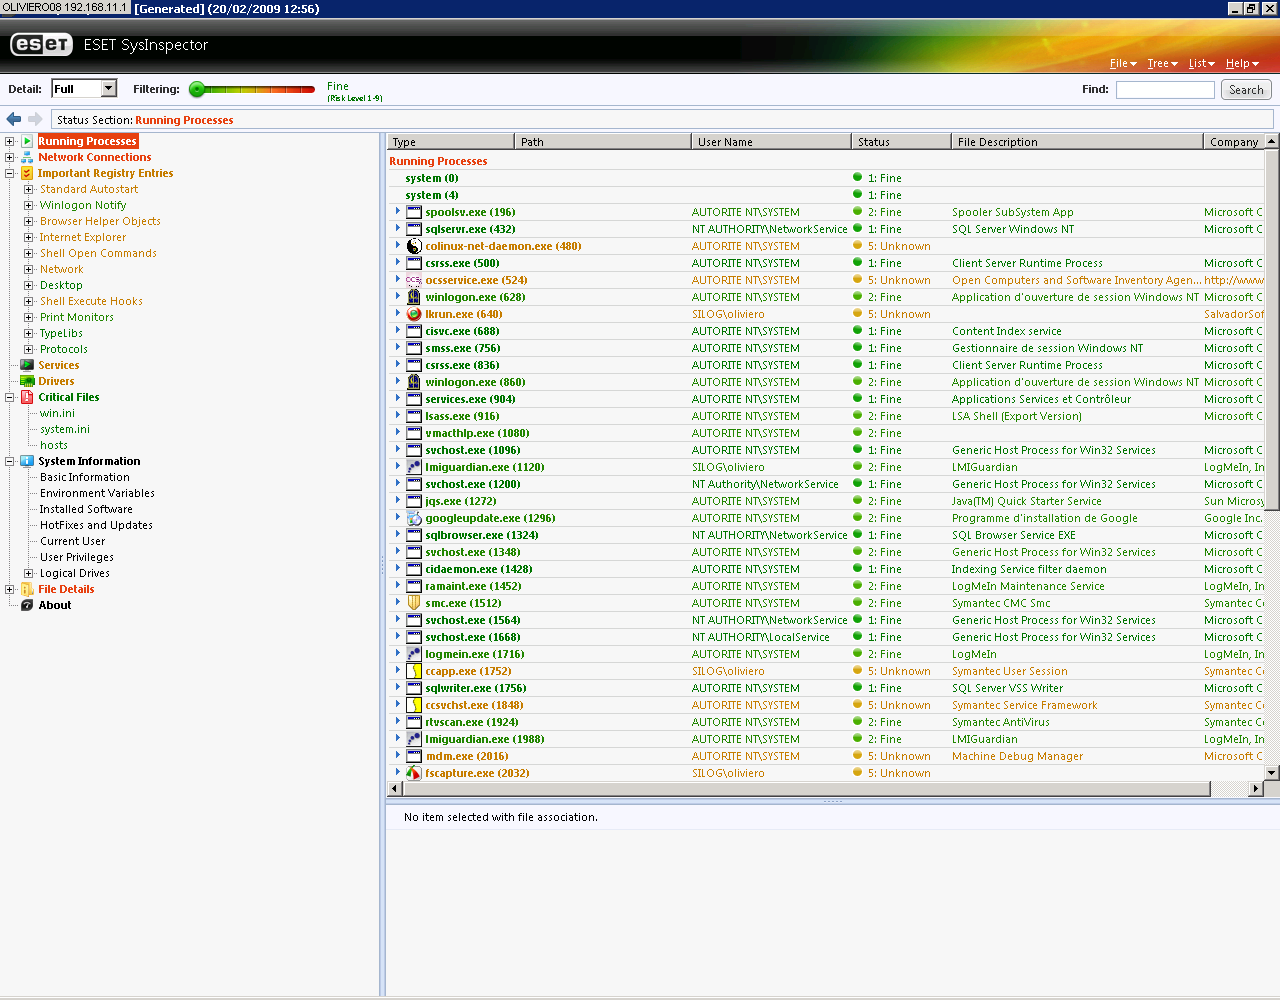The height and width of the screenshot is (1000, 1280).
Task: Click the File Details tree icon
Action: 28,589
